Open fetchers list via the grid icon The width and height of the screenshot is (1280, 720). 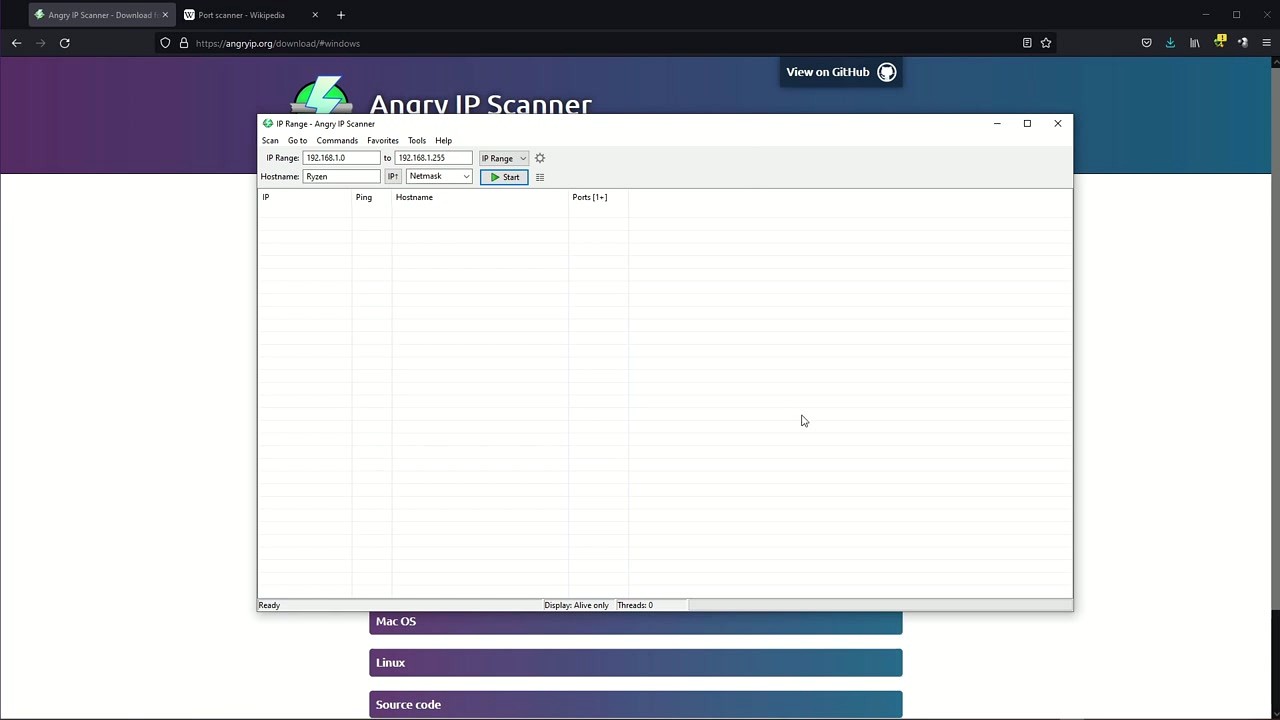click(540, 177)
